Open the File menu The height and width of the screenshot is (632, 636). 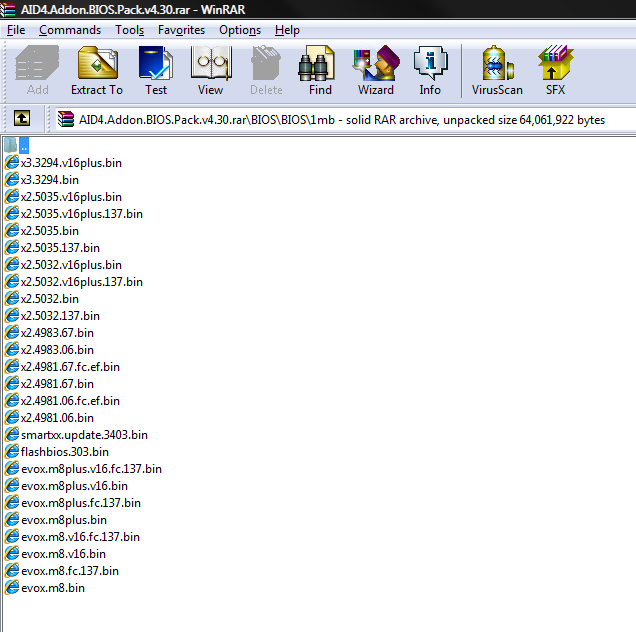click(x=16, y=30)
